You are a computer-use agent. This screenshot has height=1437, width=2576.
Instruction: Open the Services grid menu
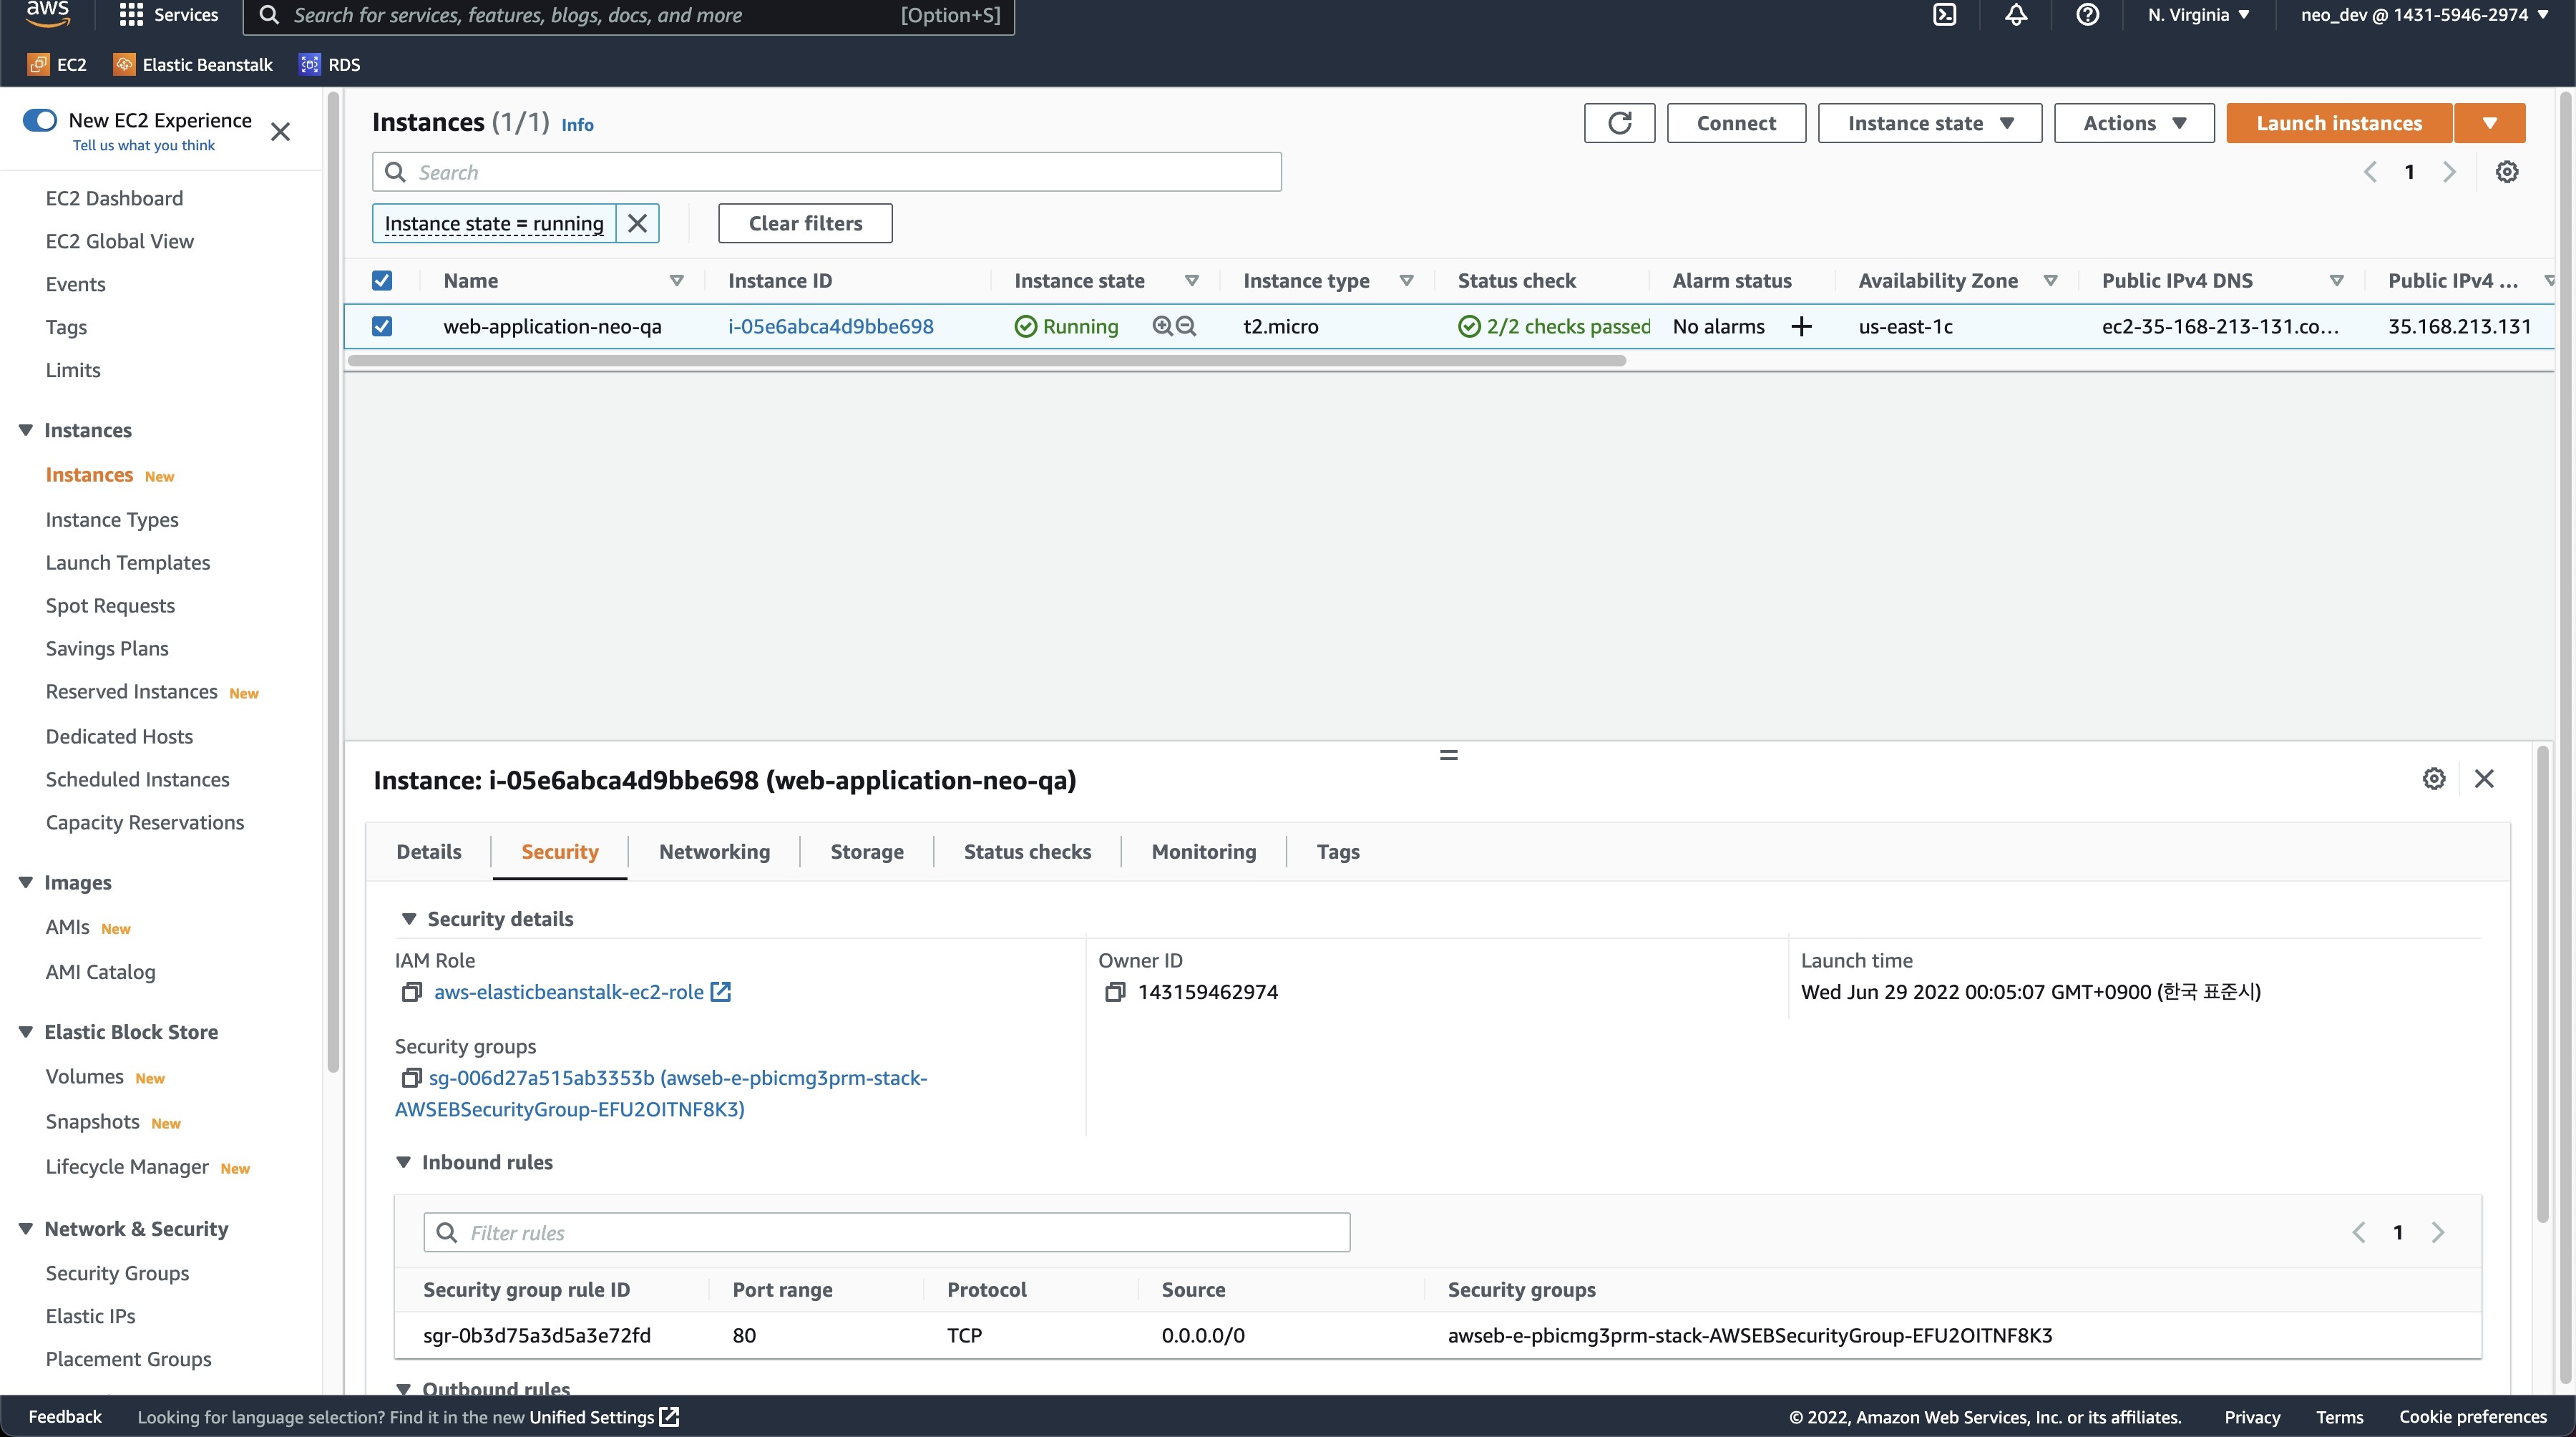(x=168, y=15)
